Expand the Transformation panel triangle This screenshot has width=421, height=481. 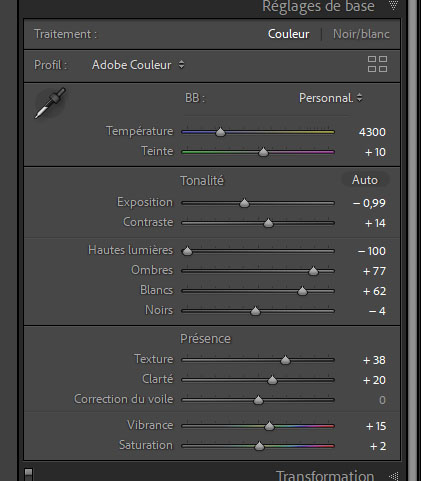pyautogui.click(x=394, y=476)
